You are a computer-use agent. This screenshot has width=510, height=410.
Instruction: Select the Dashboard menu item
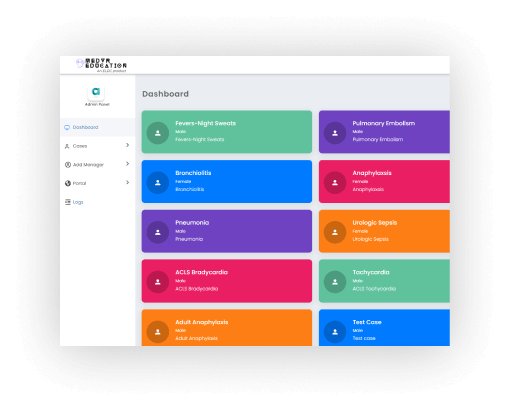coord(97,127)
